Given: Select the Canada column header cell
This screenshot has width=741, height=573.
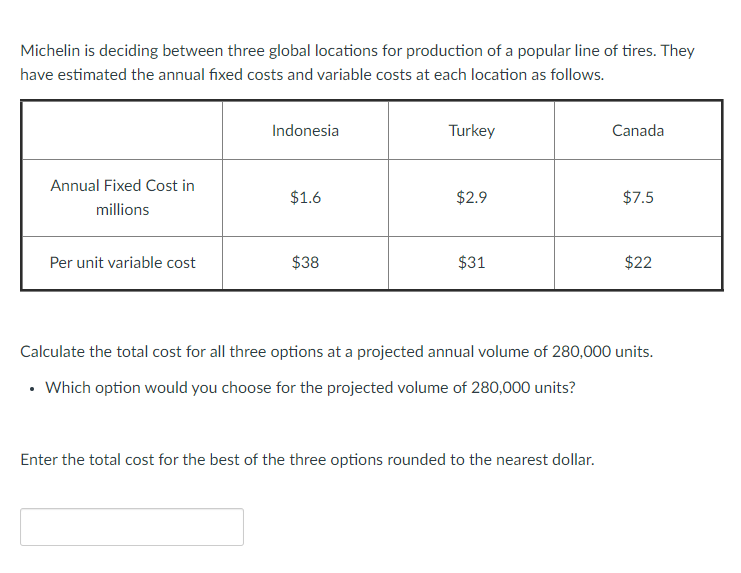Looking at the screenshot, I should (638, 130).
